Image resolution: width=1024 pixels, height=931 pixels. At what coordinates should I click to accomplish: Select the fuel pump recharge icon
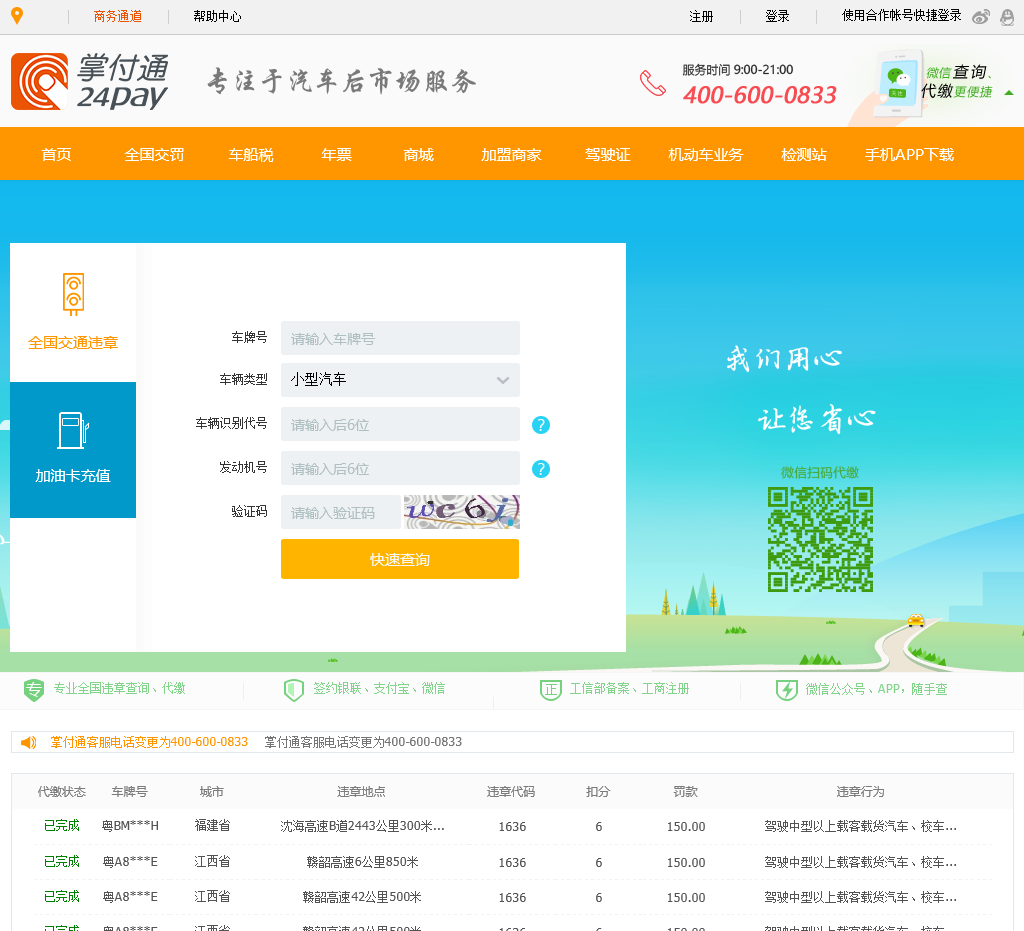click(73, 430)
